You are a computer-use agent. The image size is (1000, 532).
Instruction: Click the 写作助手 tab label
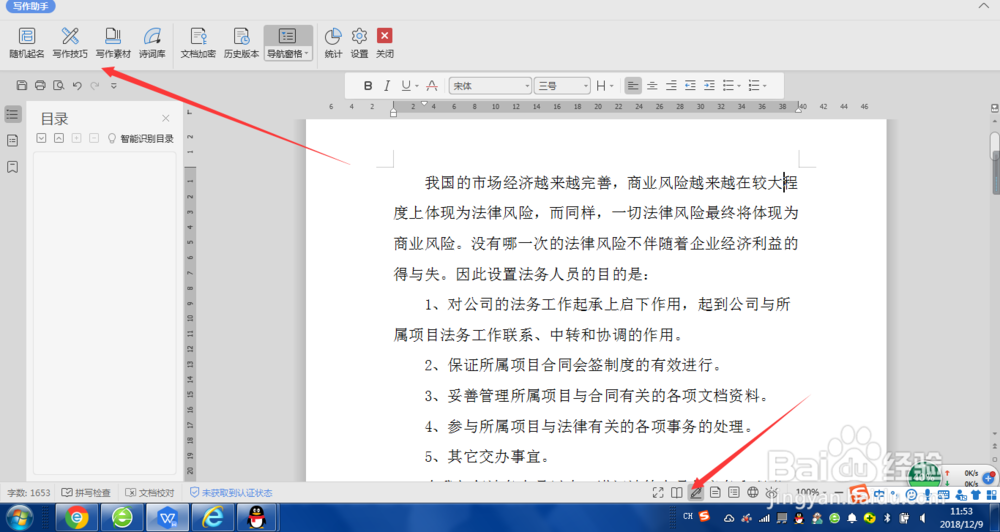click(31, 6)
